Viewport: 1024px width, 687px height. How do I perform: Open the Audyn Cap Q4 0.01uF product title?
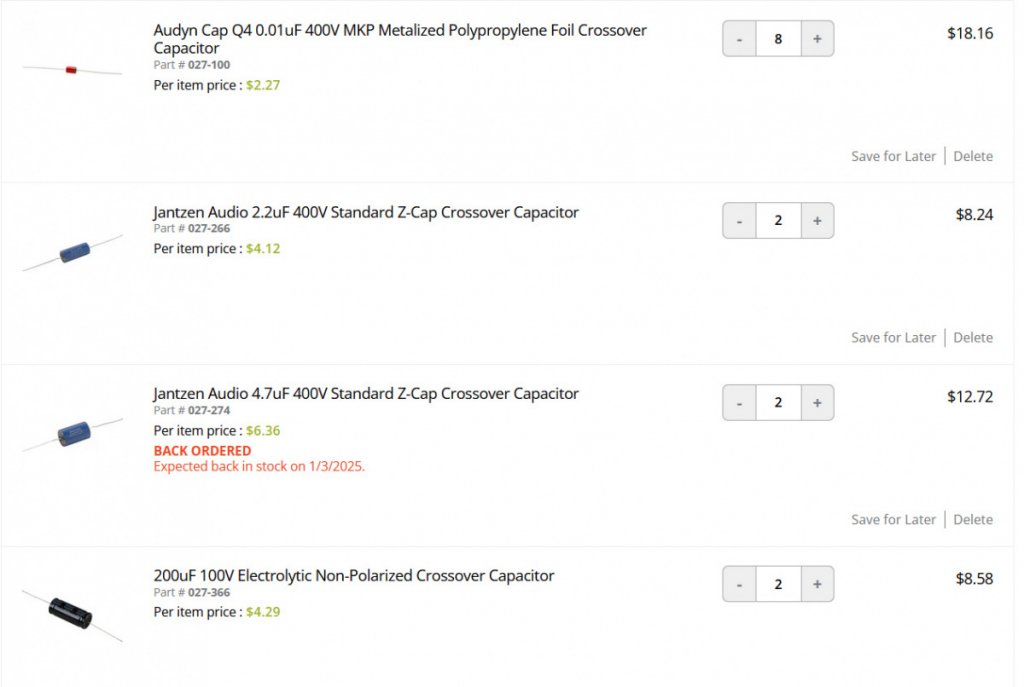[400, 39]
